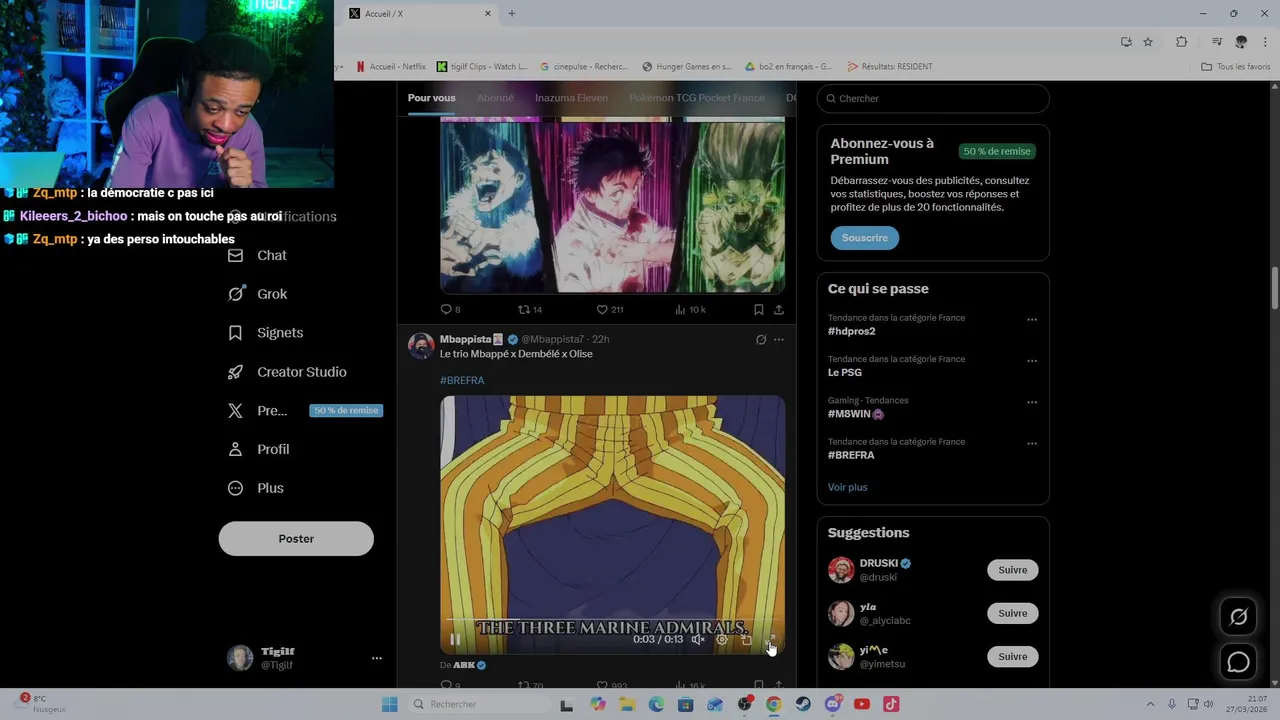Open YouTube from the taskbar
The height and width of the screenshot is (720, 1280).
(x=862, y=704)
